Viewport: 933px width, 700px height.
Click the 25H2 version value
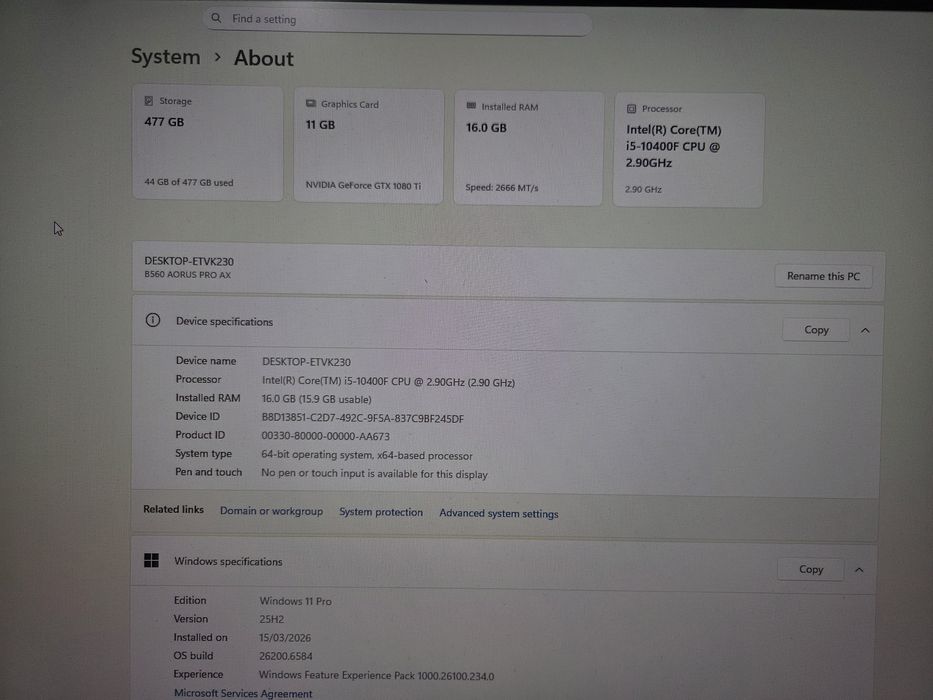(x=271, y=619)
